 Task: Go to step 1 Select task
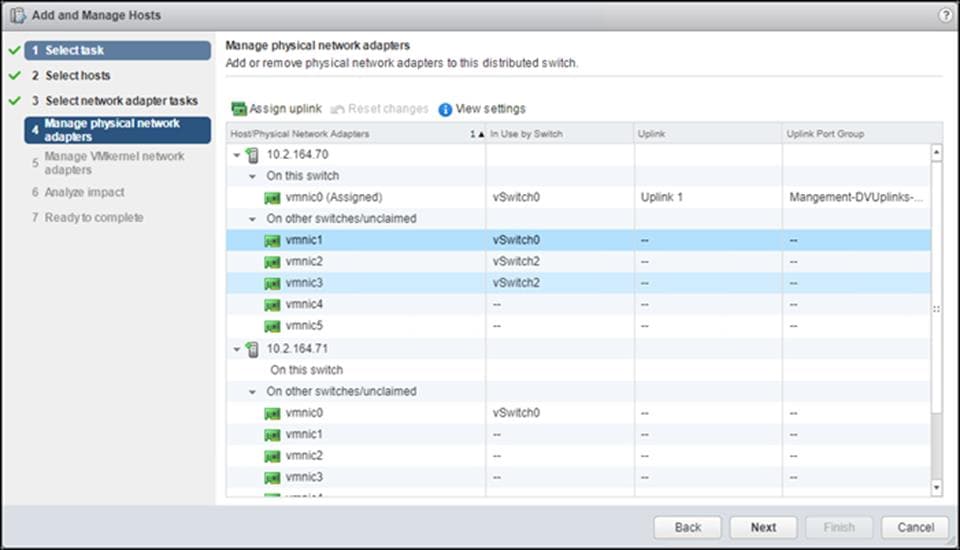pyautogui.click(x=118, y=50)
